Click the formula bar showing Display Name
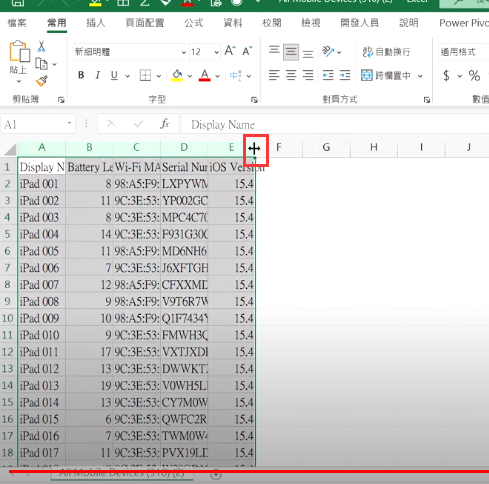489x484 pixels. [x=335, y=124]
